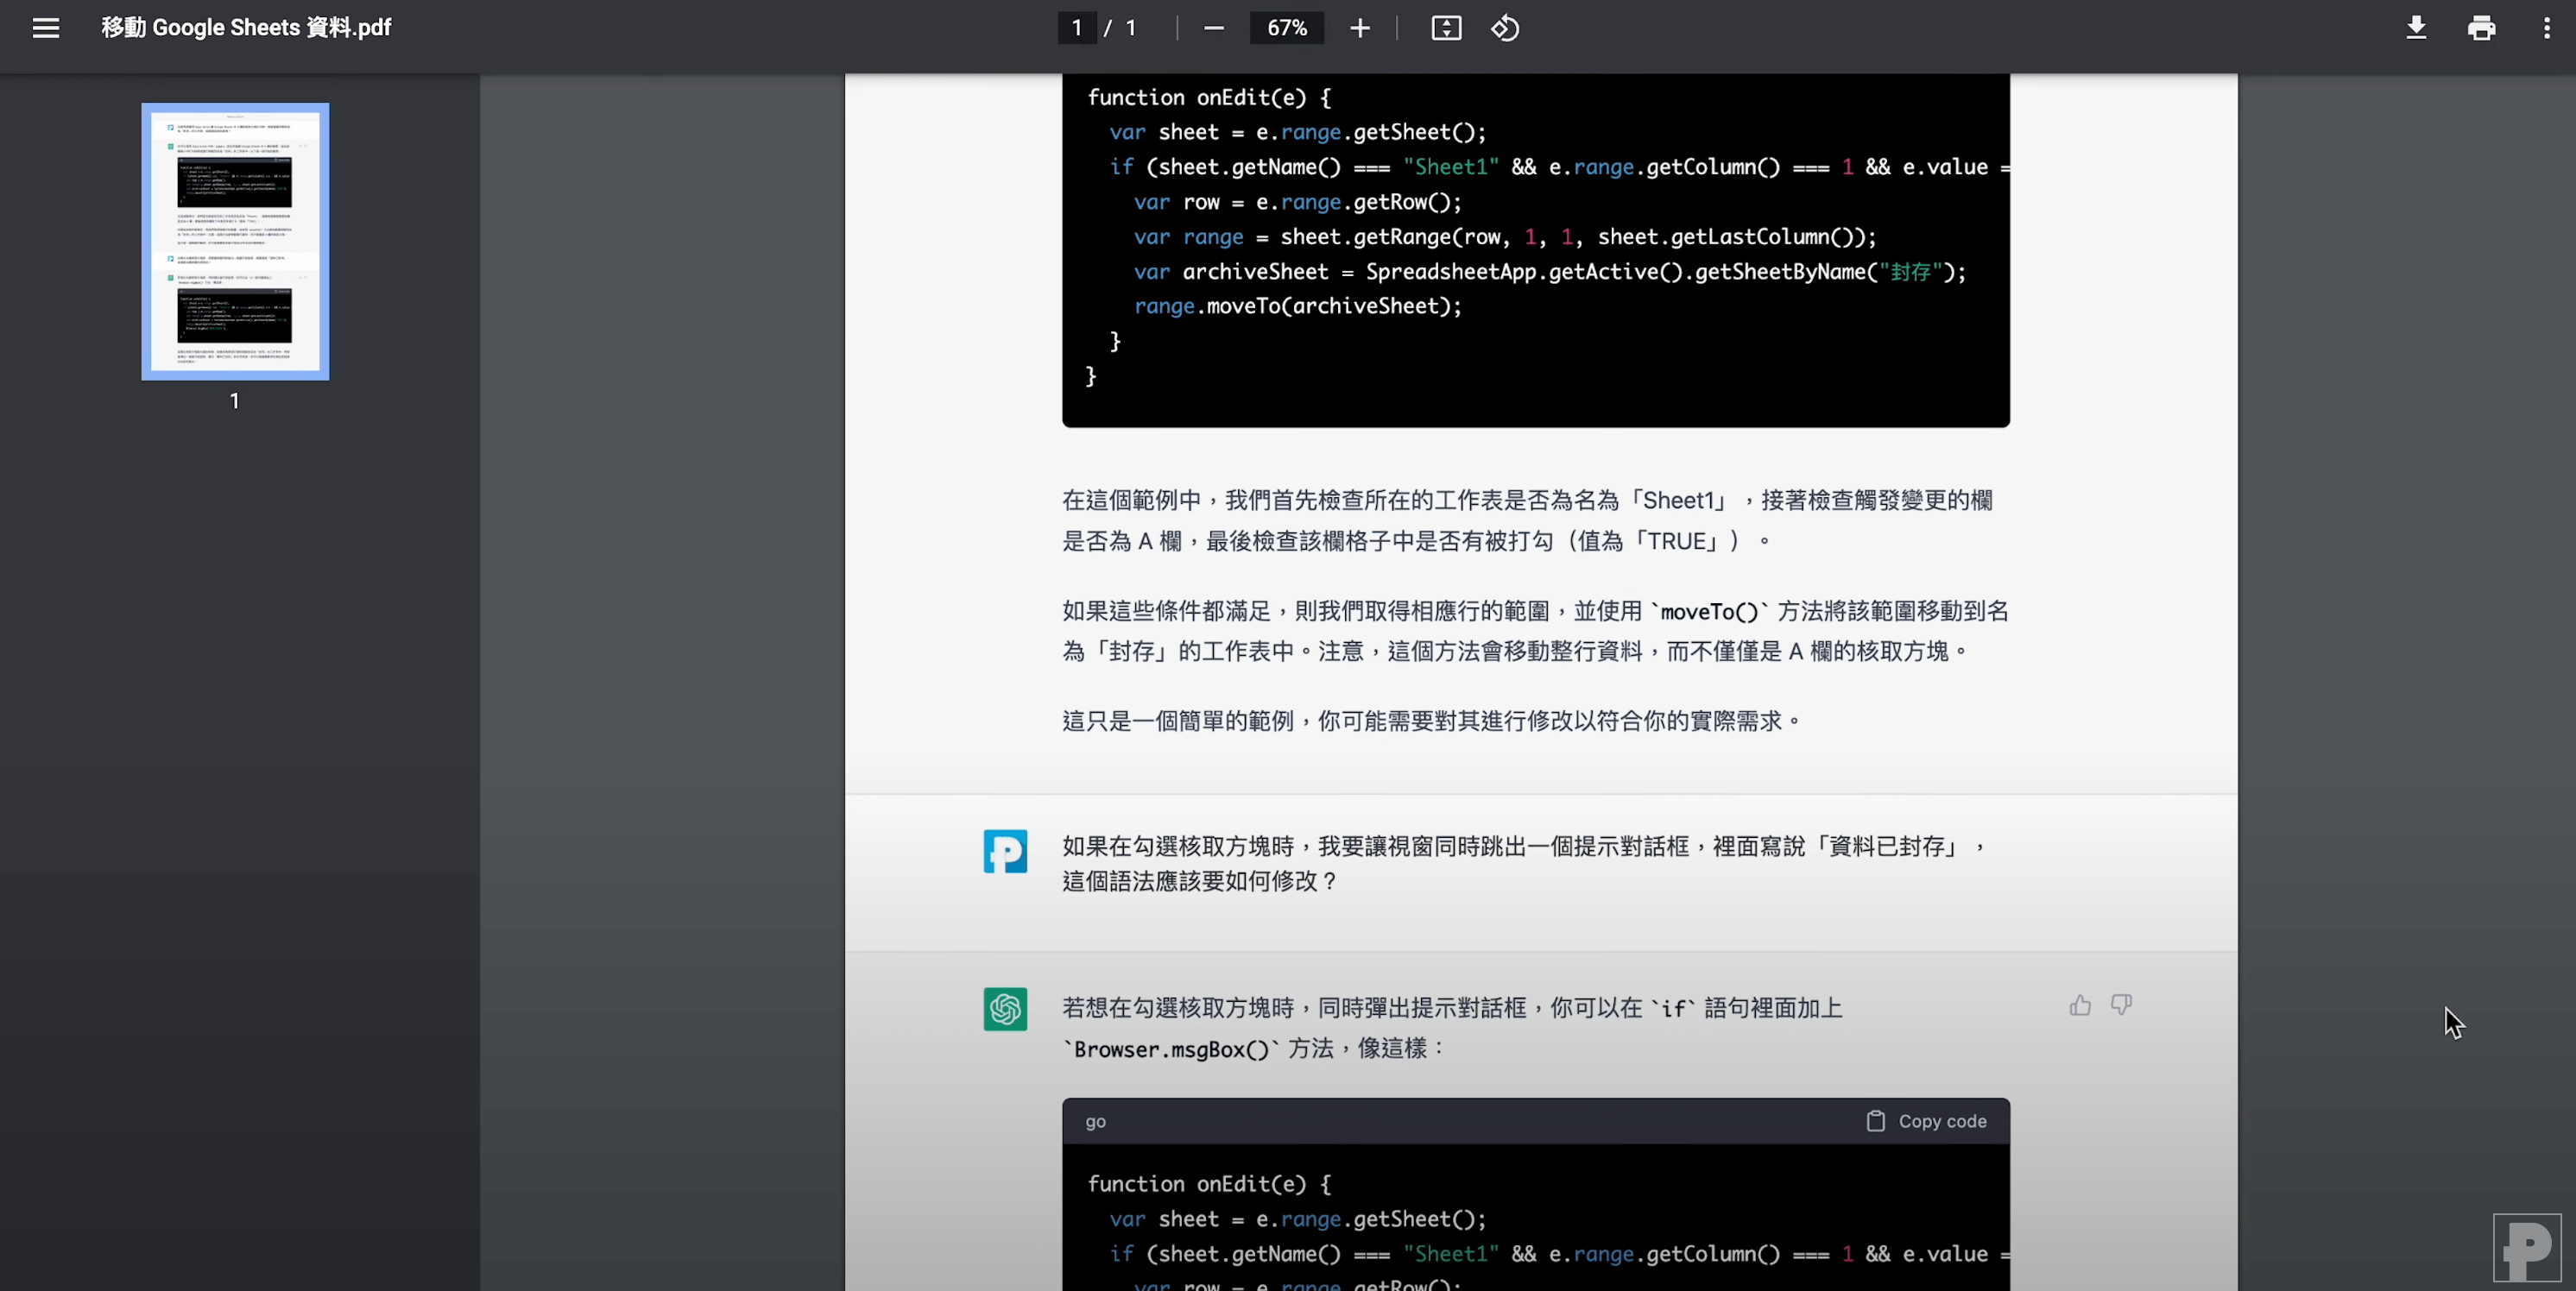
Task: Click the blue P user avatar
Action: (1005, 851)
